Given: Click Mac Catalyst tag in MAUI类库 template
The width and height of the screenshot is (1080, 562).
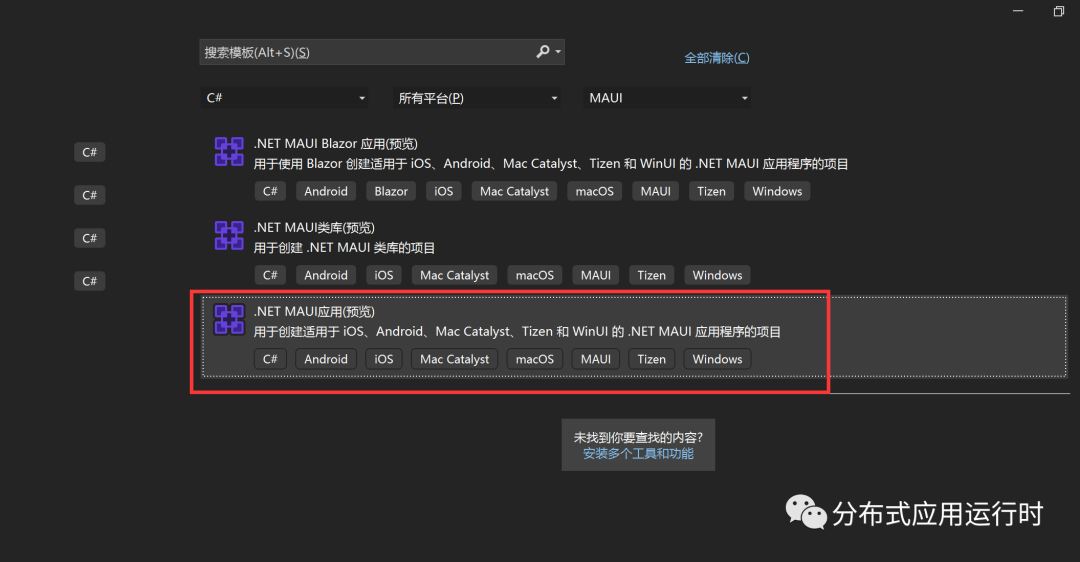Looking at the screenshot, I should click(455, 275).
